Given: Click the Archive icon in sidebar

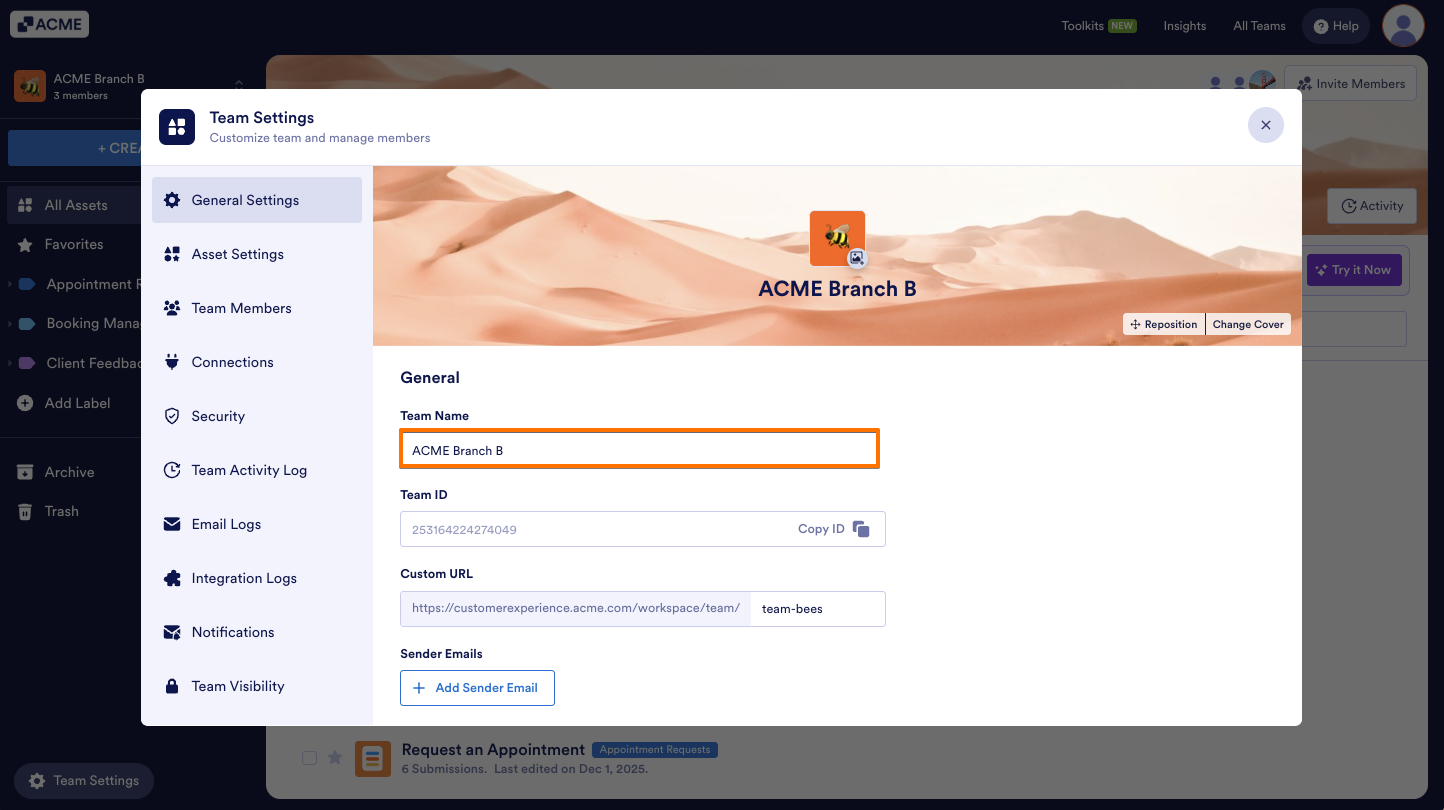Looking at the screenshot, I should [x=25, y=472].
